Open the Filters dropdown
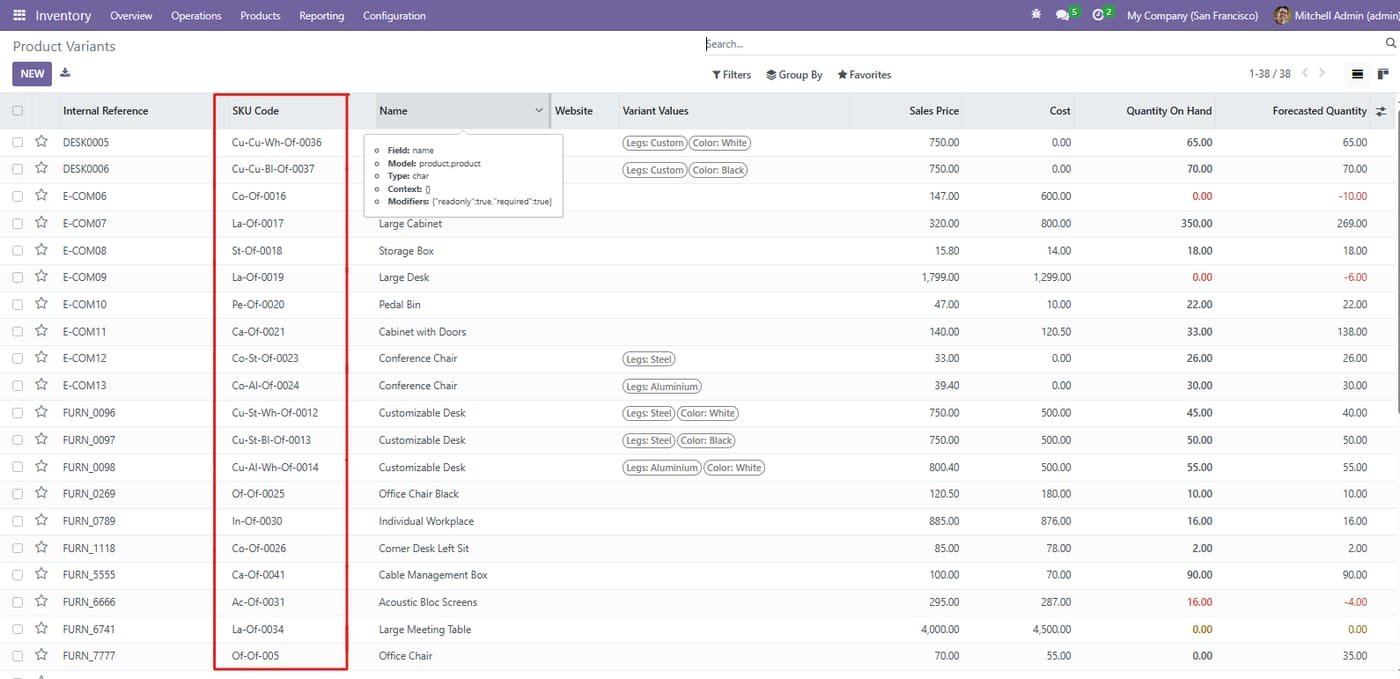The height and width of the screenshot is (679, 1400). point(731,75)
